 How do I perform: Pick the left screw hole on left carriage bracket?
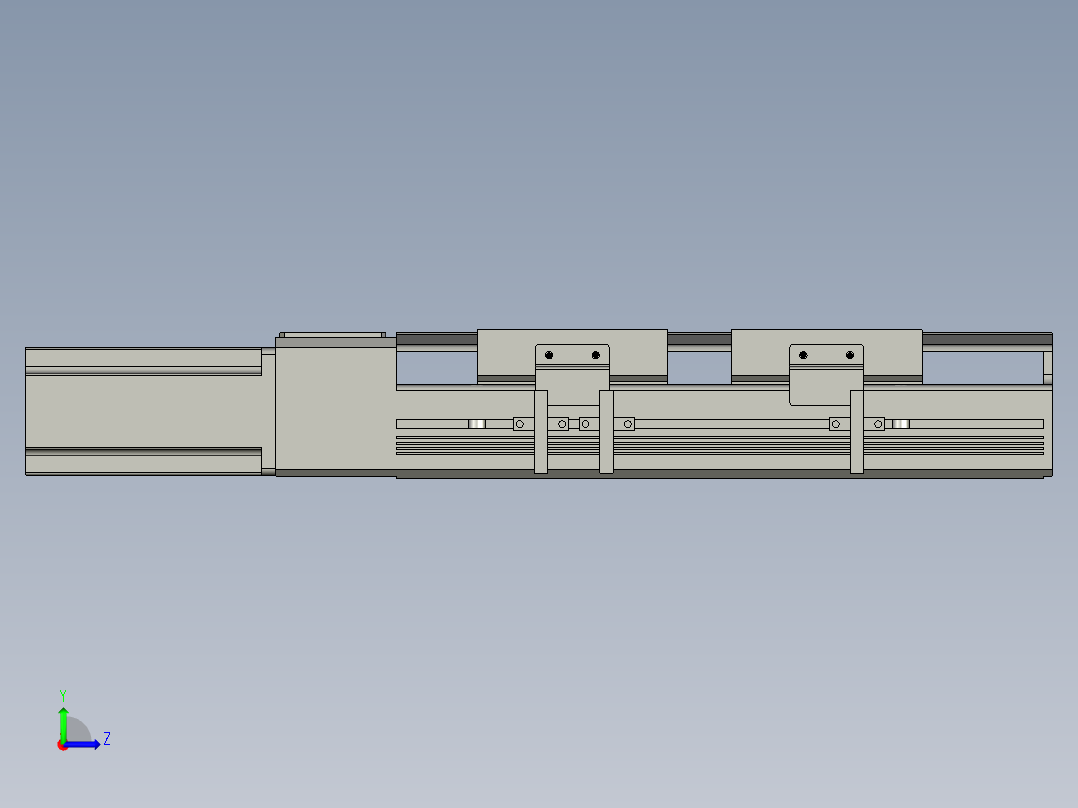[549, 355]
